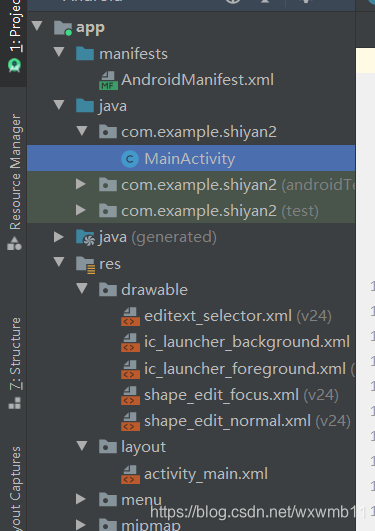375x531 pixels.
Task: Select the res folder label
Action: coord(110,264)
